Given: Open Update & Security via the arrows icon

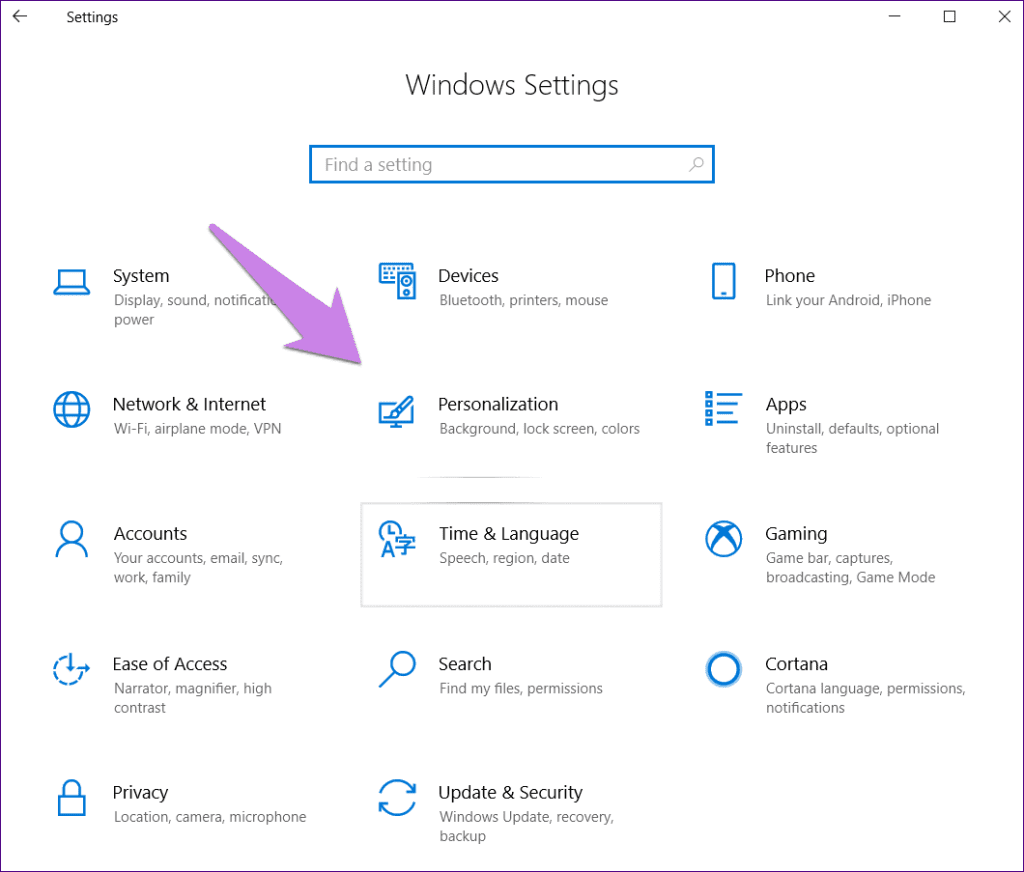Looking at the screenshot, I should 397,798.
